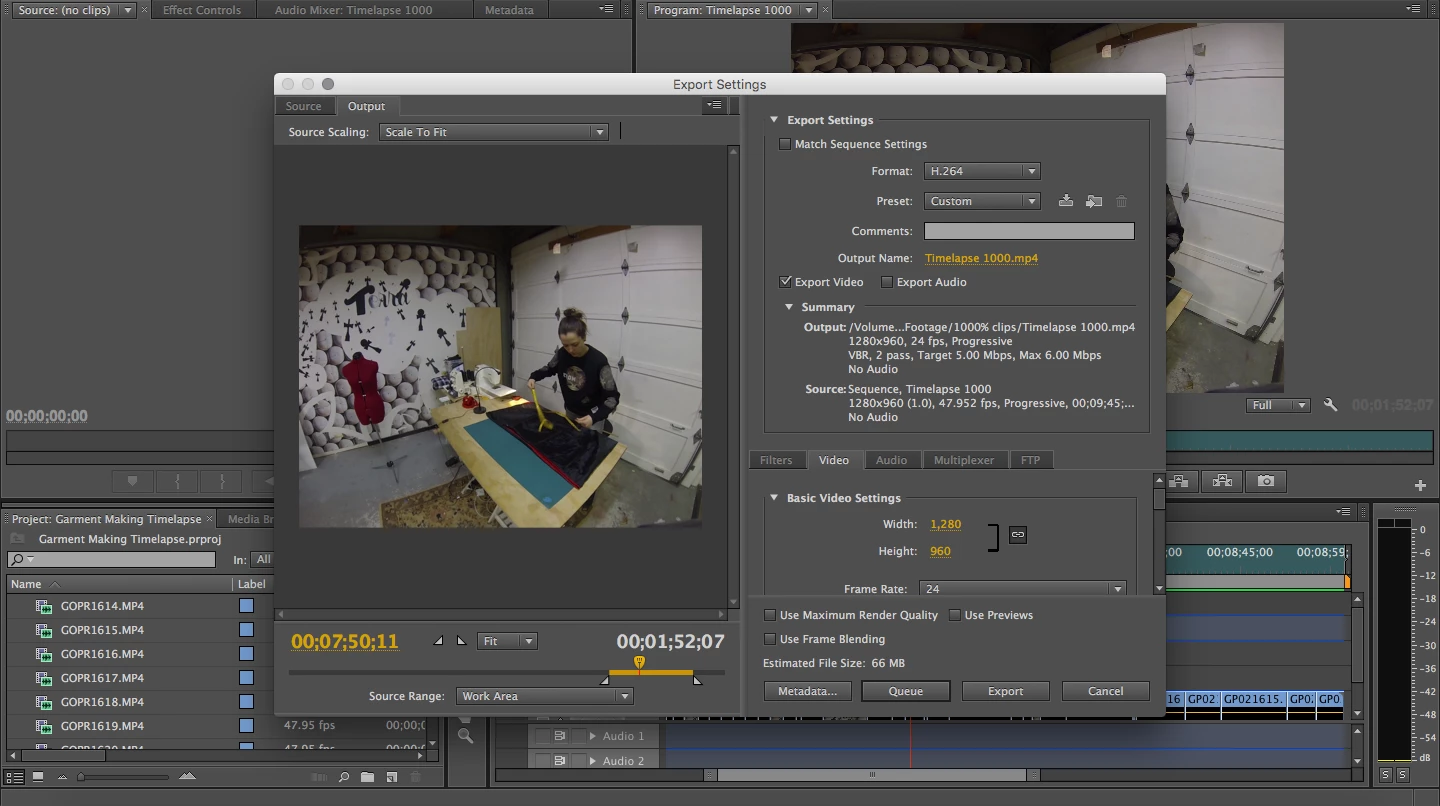Click the Metadata... button
This screenshot has width=1440, height=806.
[x=807, y=691]
